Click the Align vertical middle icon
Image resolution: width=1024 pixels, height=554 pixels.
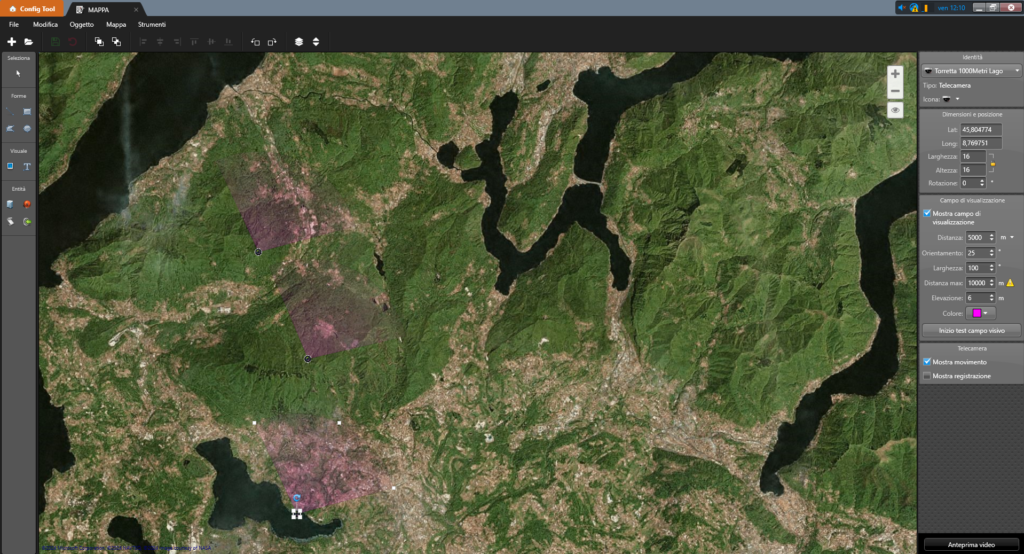(x=211, y=42)
